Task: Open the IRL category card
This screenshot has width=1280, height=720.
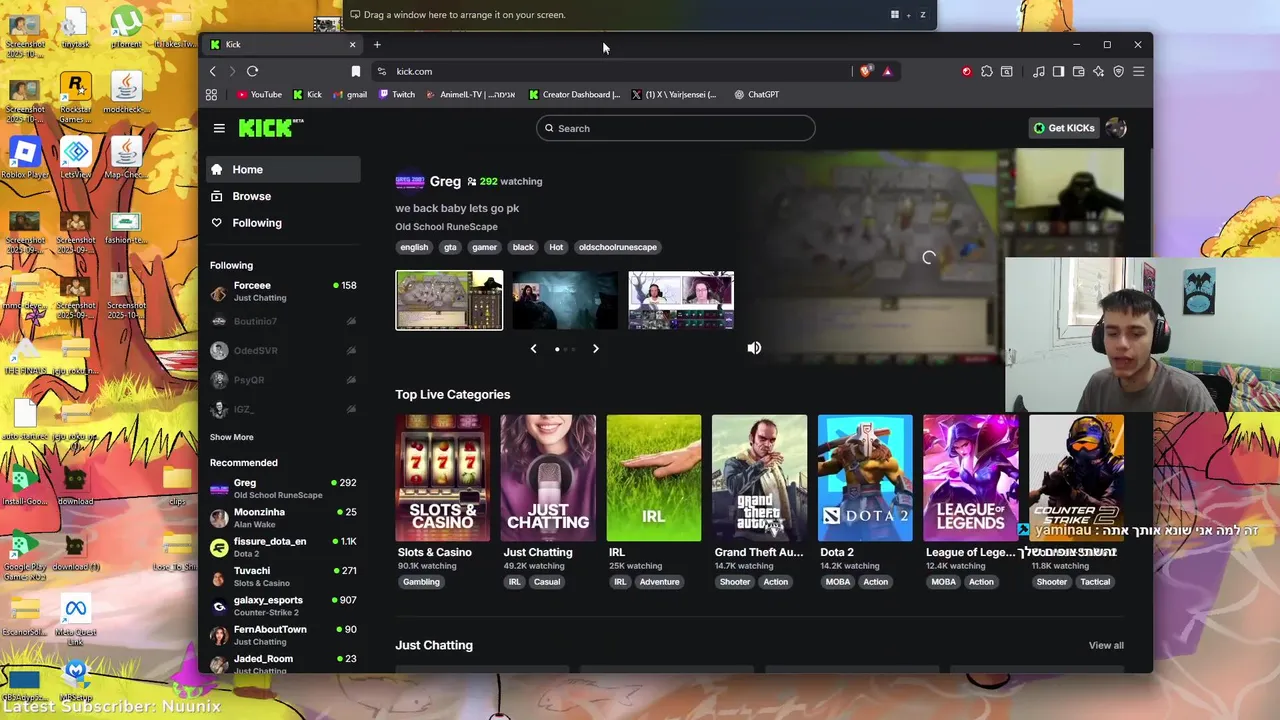Action: (654, 478)
